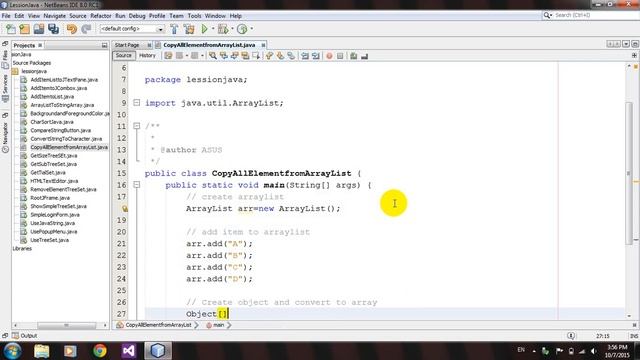The width and height of the screenshot is (640, 360).
Task: Collapse the main method fold at line 16
Action: [137, 185]
